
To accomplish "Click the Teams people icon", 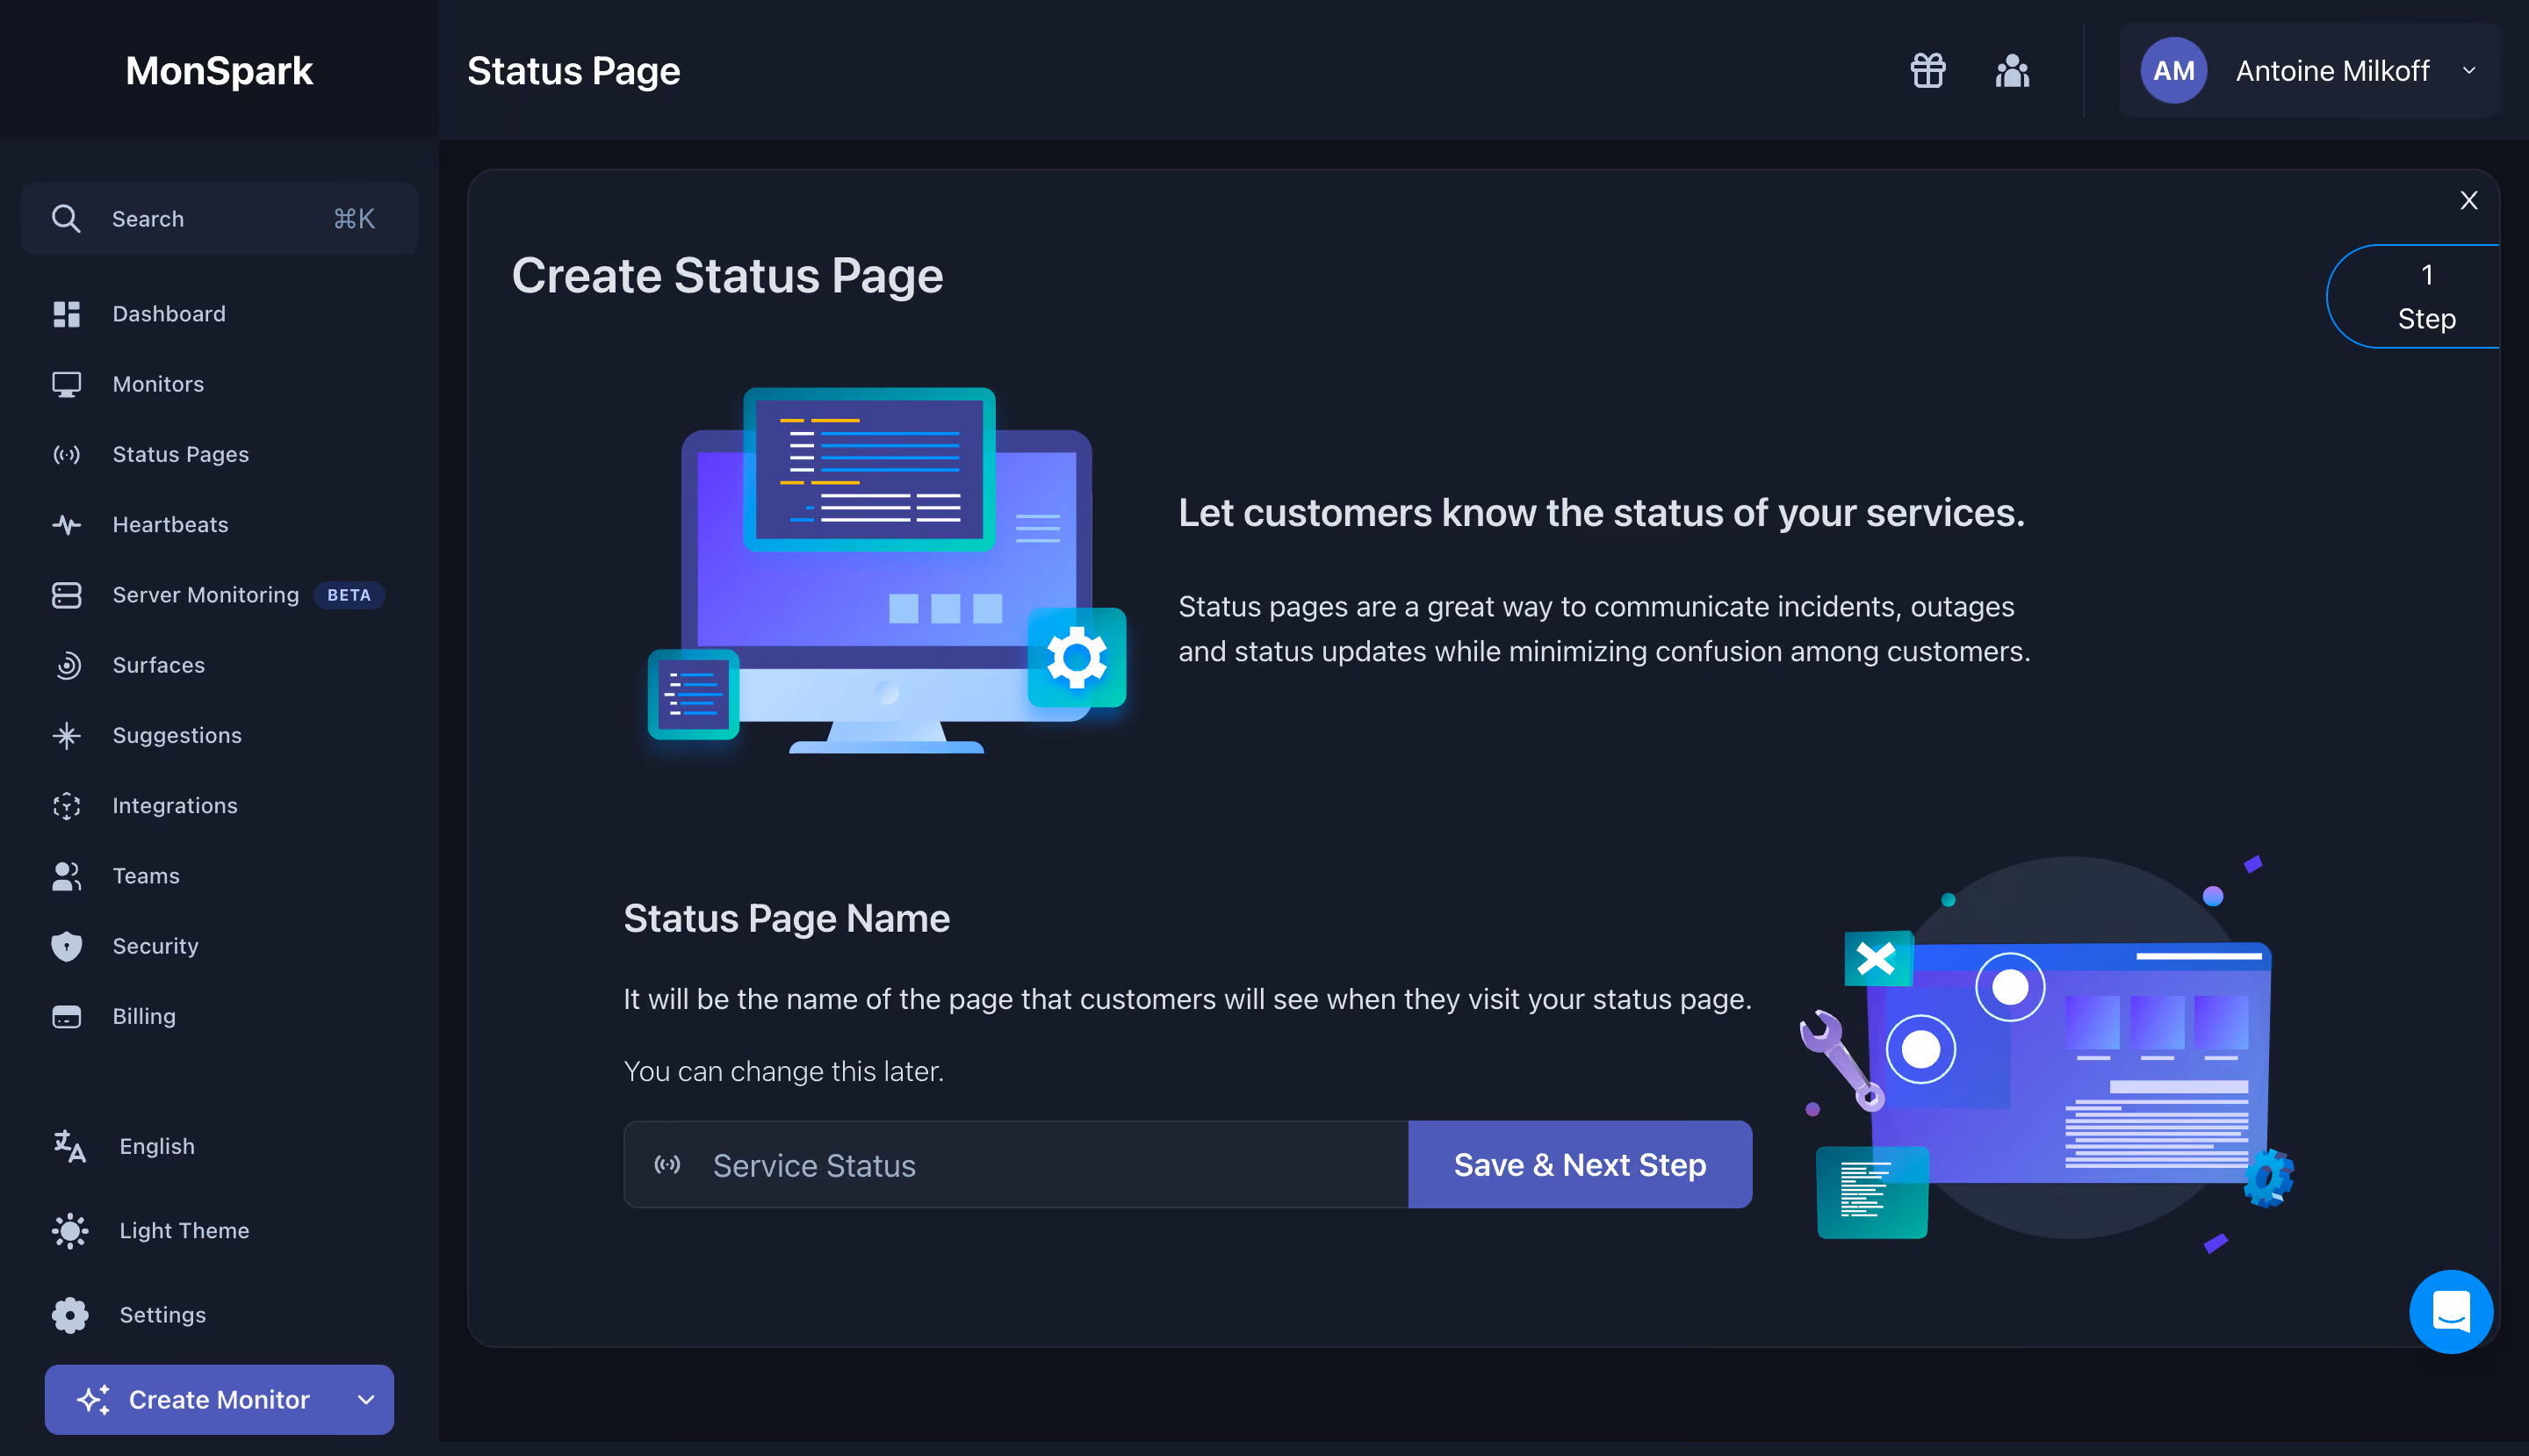I will (x=66, y=876).
